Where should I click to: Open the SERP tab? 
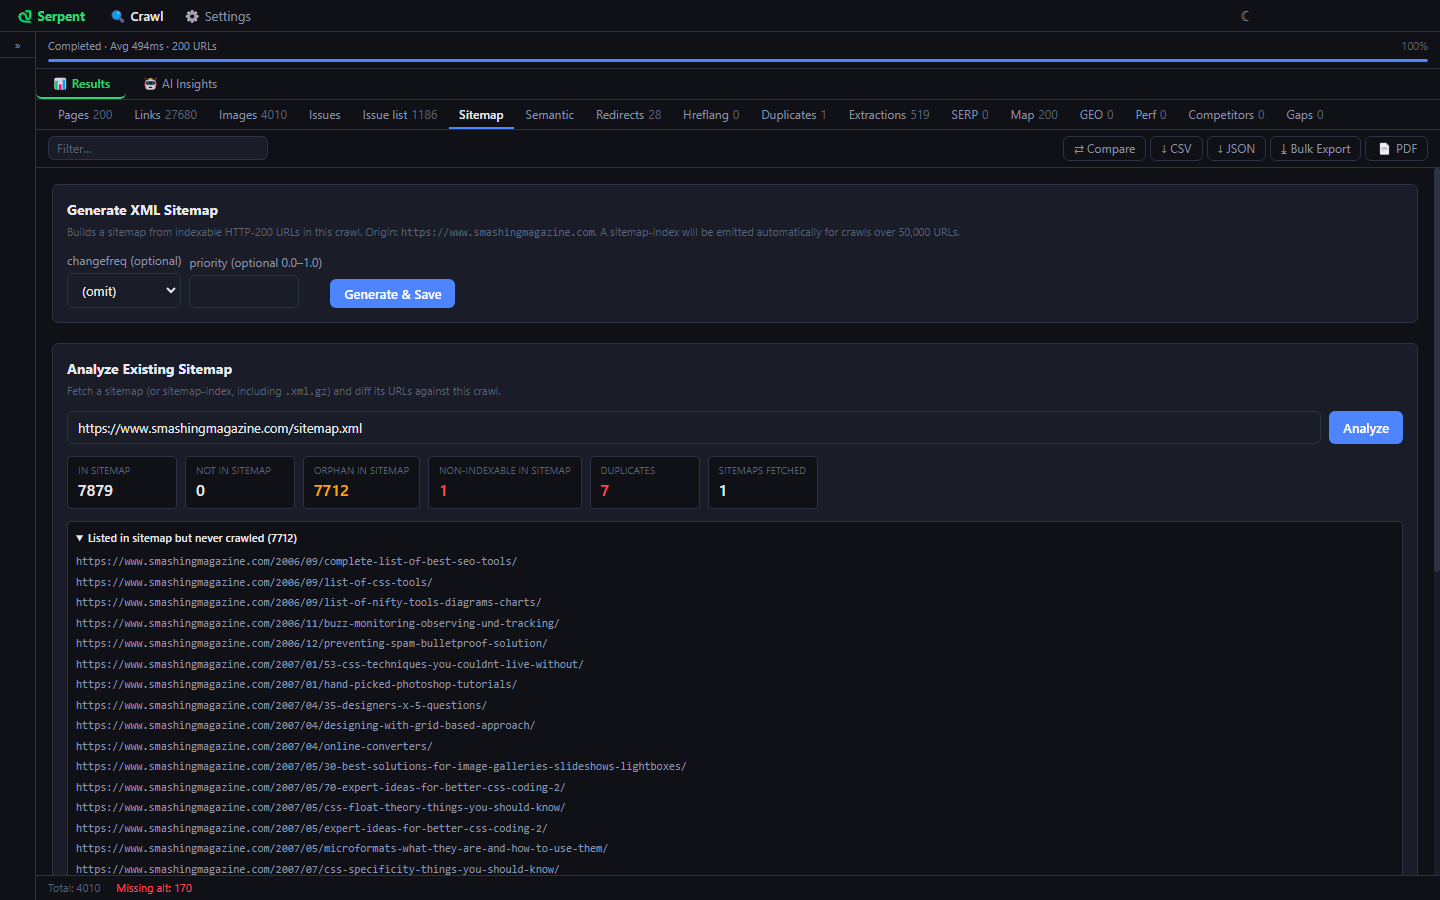970,115
